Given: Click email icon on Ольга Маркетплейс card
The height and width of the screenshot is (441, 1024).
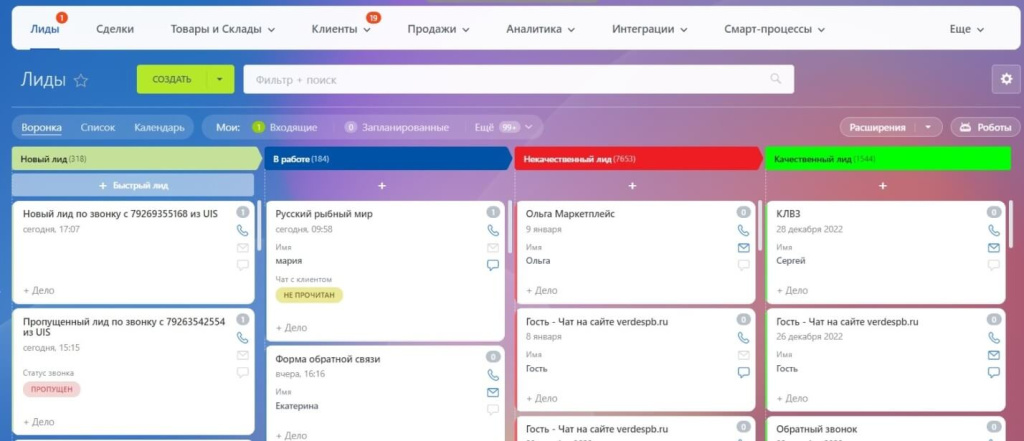Looking at the screenshot, I should (x=743, y=248).
